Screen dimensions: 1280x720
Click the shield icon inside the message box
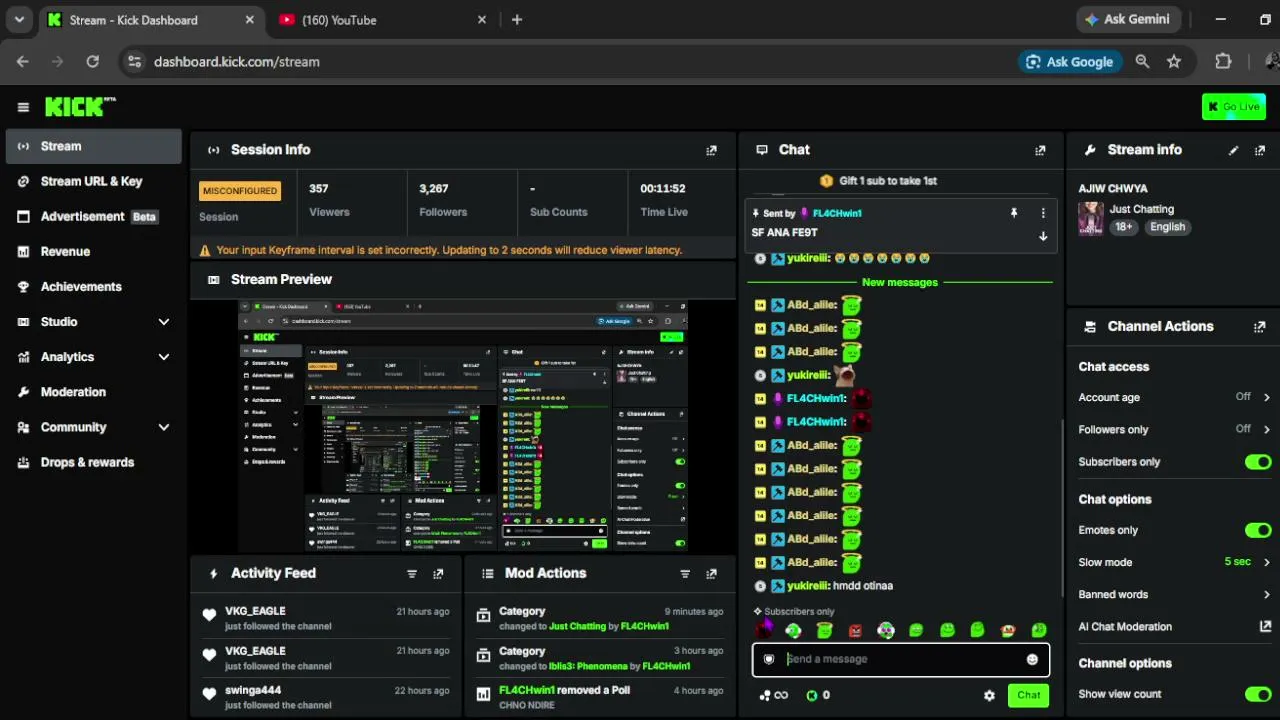pos(769,659)
